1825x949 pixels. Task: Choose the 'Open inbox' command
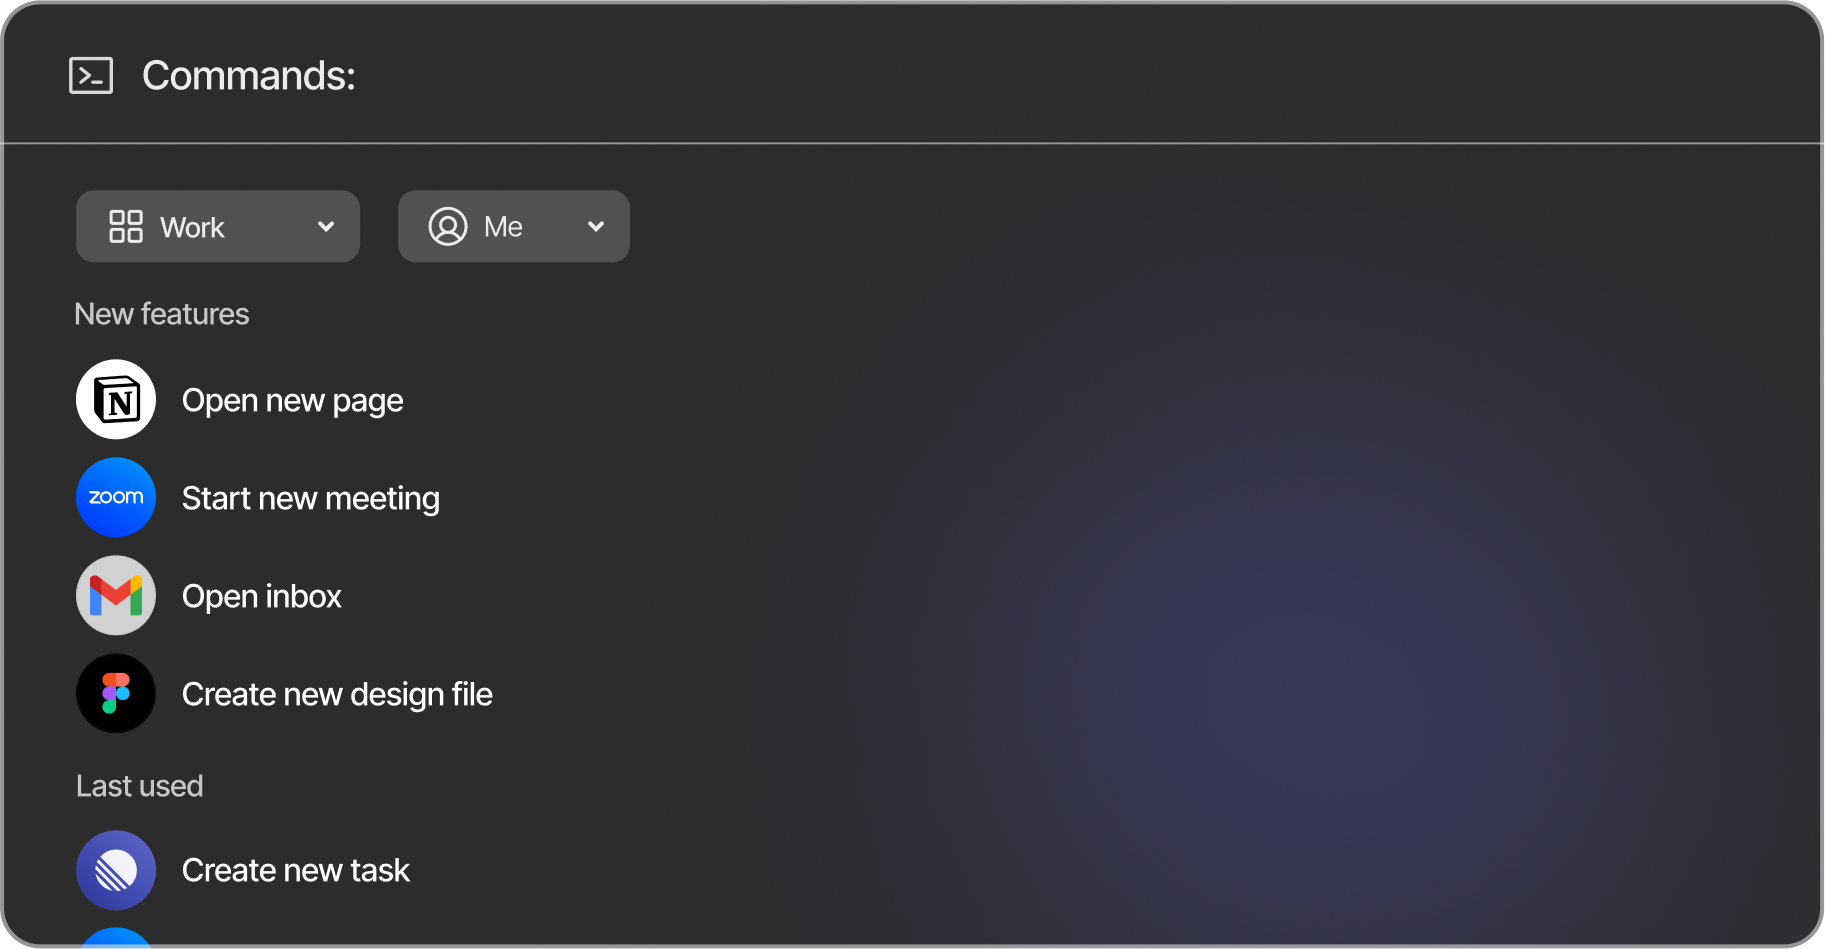coord(262,597)
